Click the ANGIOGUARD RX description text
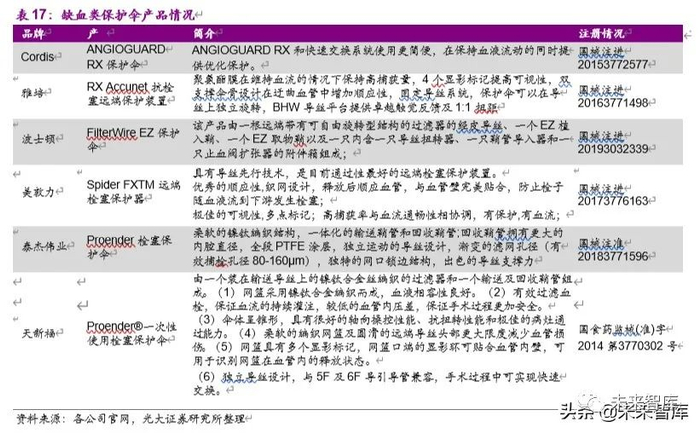Viewport: 700px width, 433px height. pos(380,58)
